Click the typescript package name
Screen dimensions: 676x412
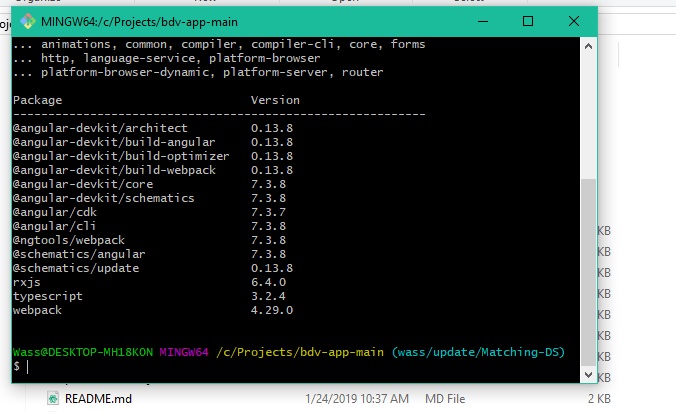47,296
